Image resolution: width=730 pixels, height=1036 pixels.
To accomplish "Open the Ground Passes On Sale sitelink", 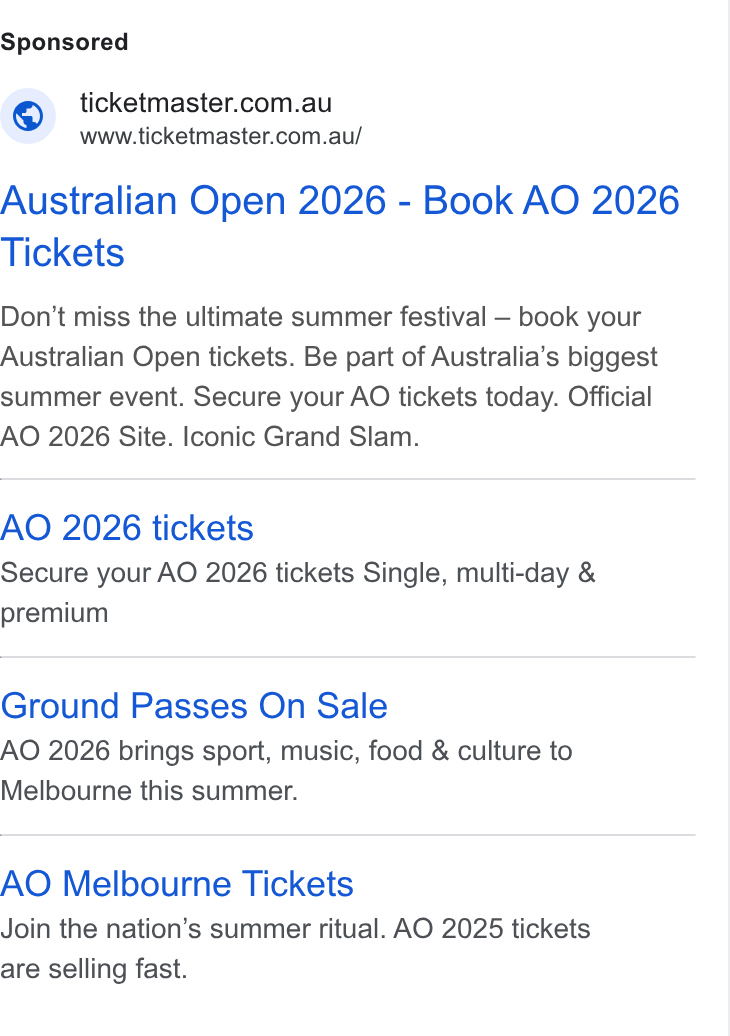I will [194, 706].
